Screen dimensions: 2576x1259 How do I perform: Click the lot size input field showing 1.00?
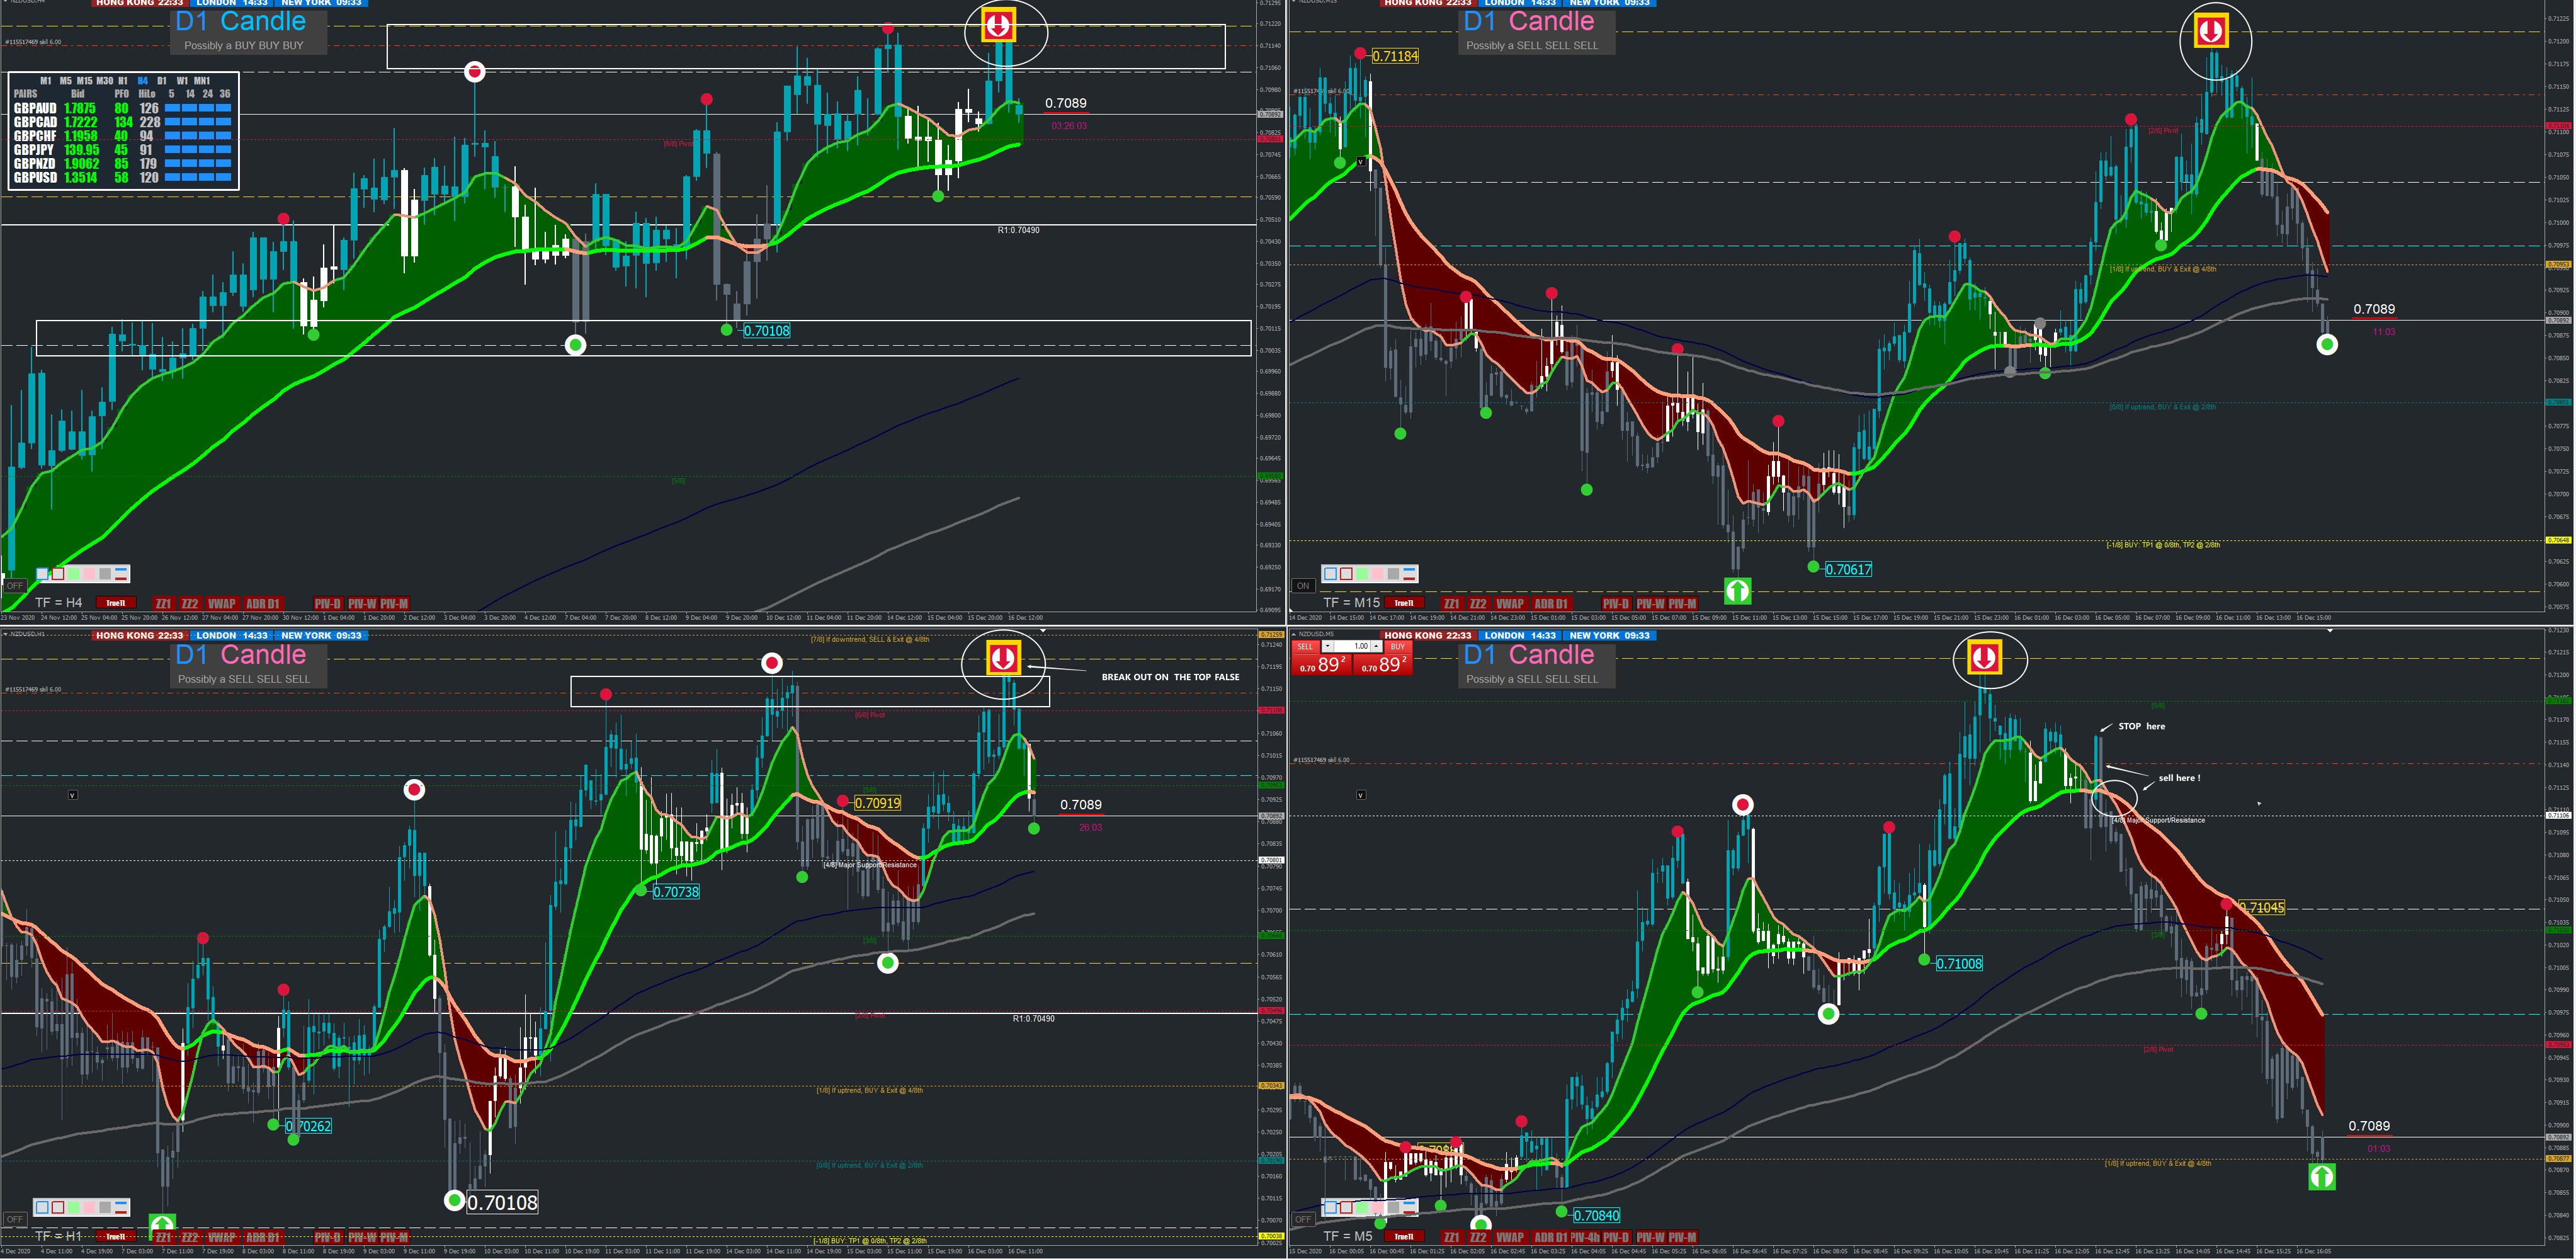(1352, 646)
